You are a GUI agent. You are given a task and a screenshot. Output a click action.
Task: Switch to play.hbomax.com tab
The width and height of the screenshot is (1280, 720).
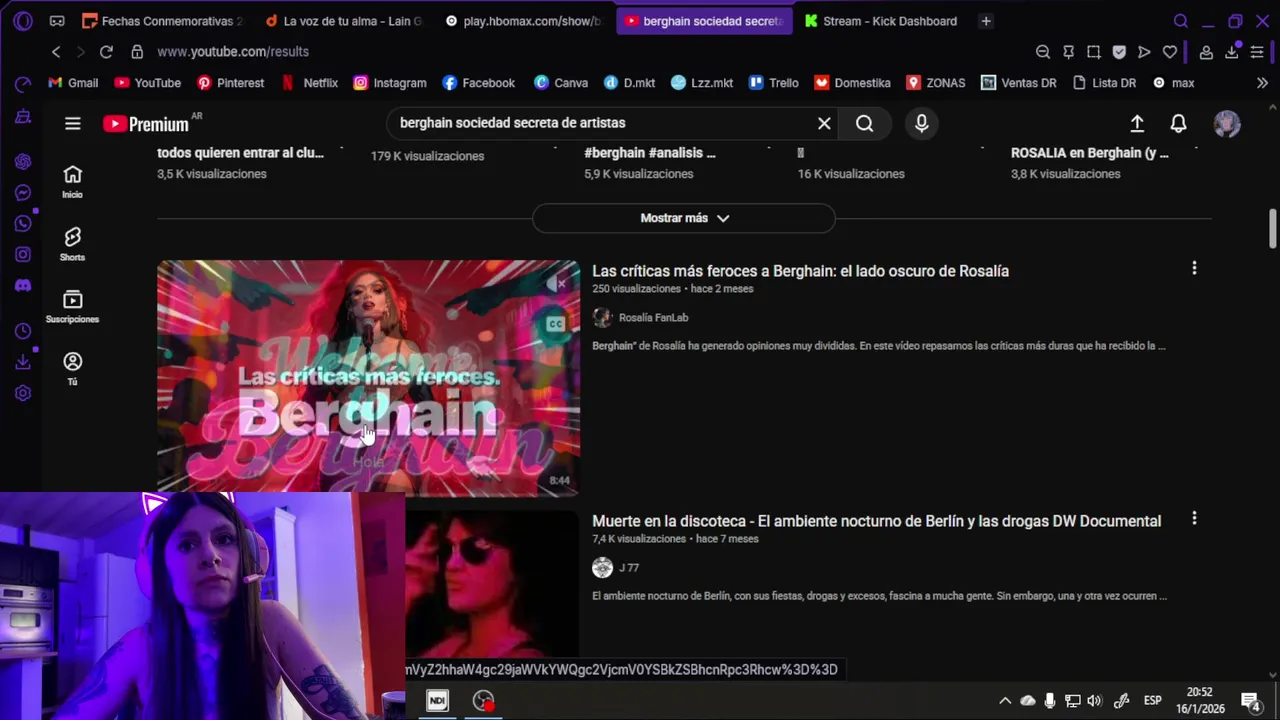click(523, 21)
